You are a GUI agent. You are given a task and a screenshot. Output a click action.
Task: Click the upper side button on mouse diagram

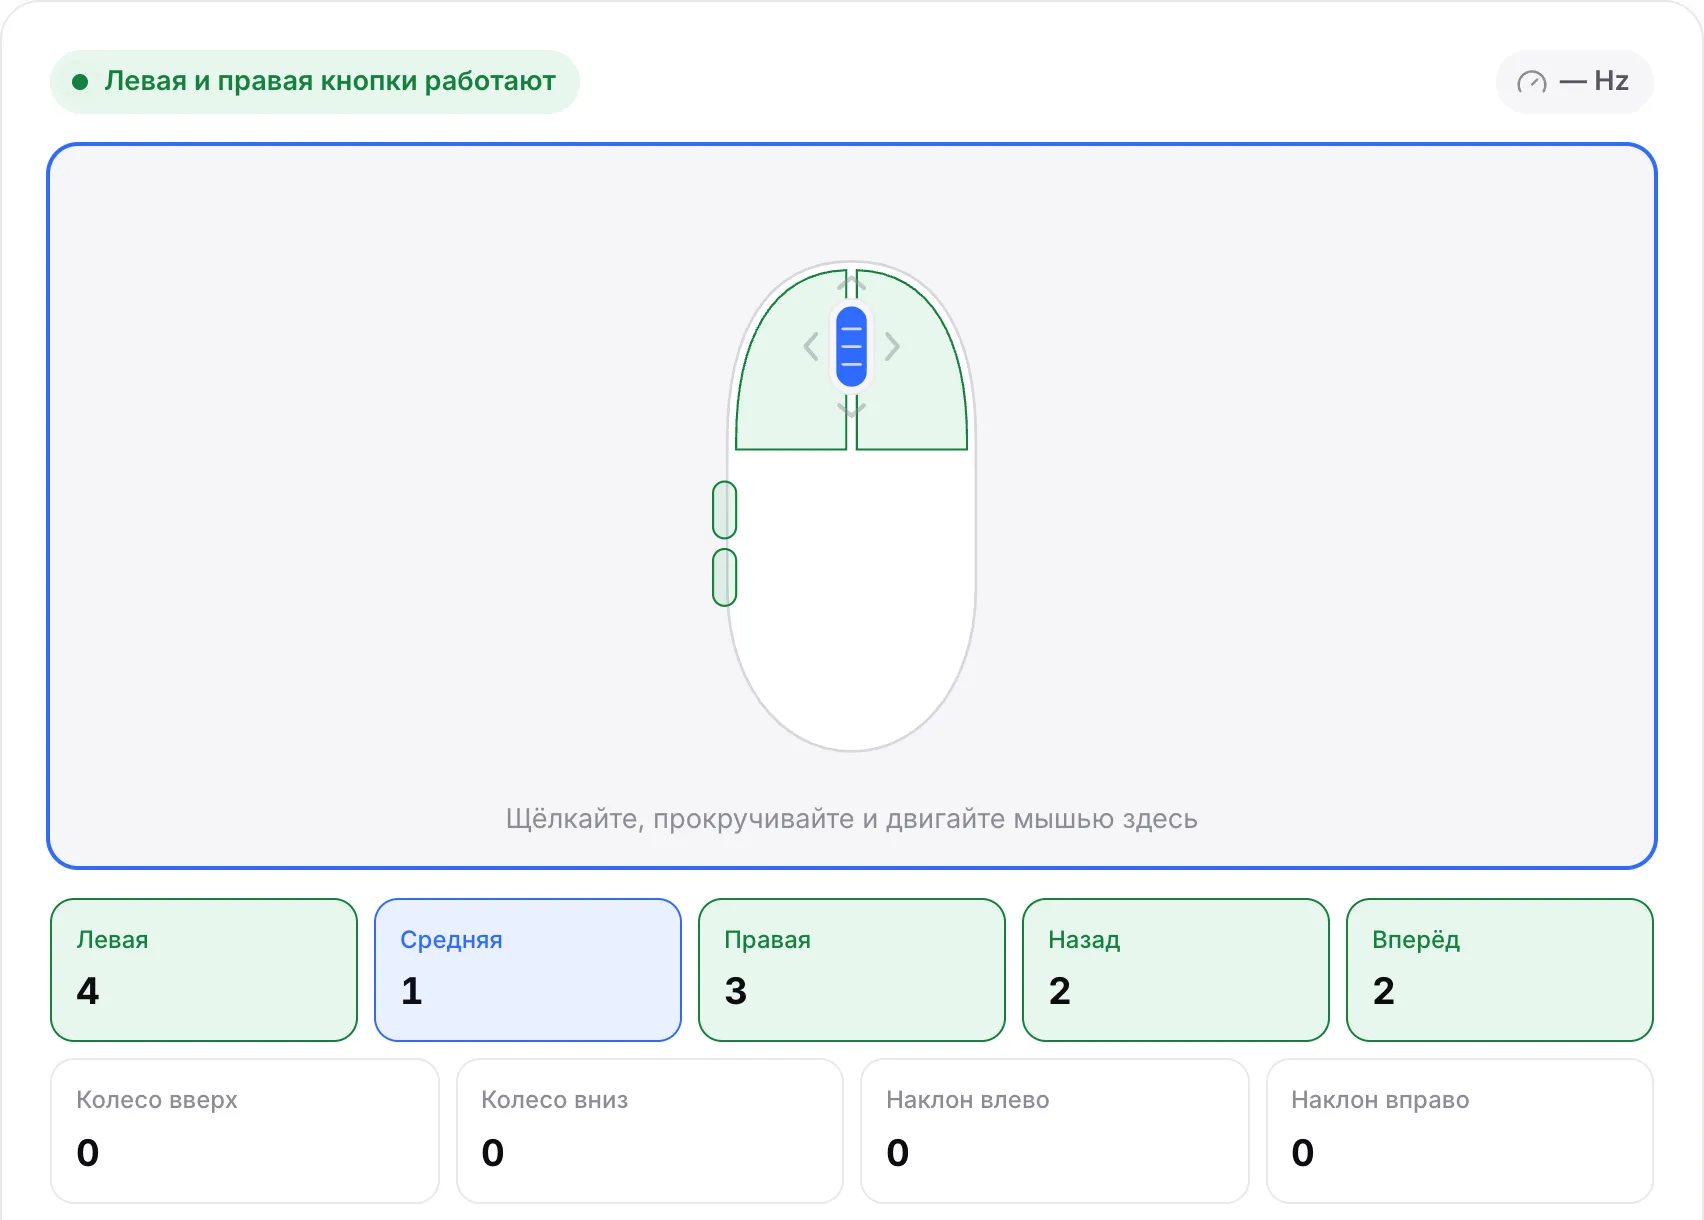coord(725,510)
